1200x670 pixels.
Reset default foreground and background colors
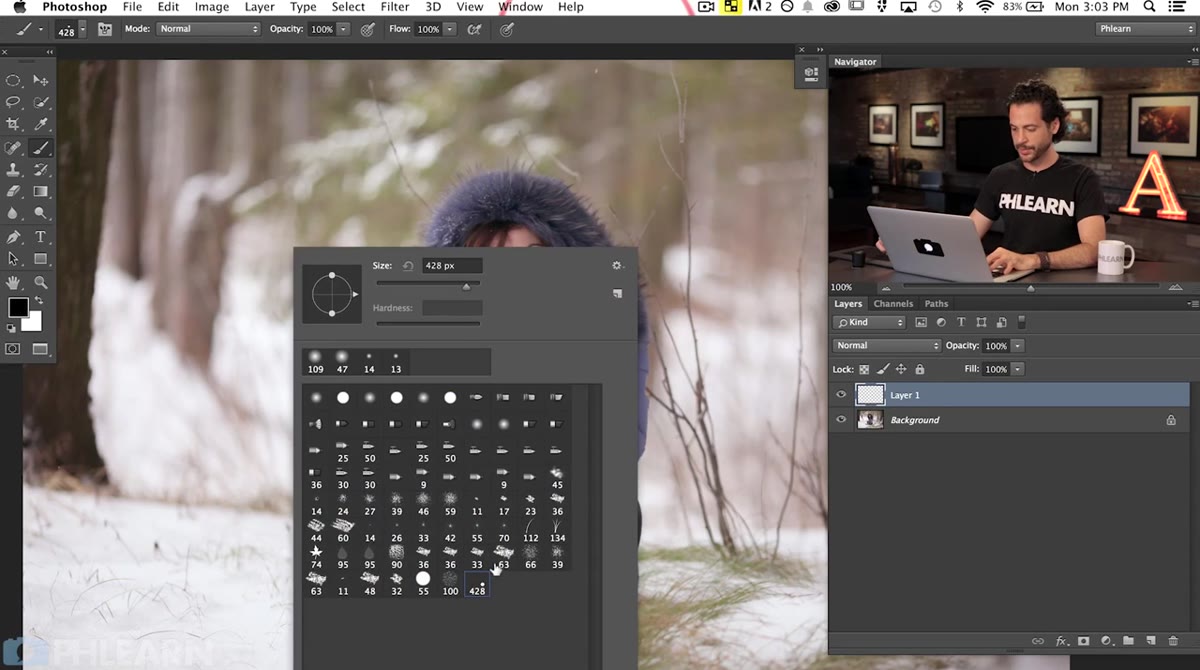[x=12, y=327]
